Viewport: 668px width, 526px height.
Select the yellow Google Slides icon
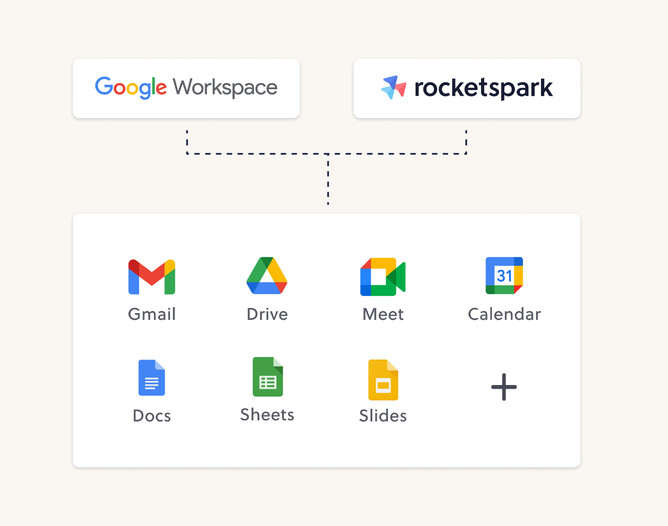pyautogui.click(x=383, y=379)
